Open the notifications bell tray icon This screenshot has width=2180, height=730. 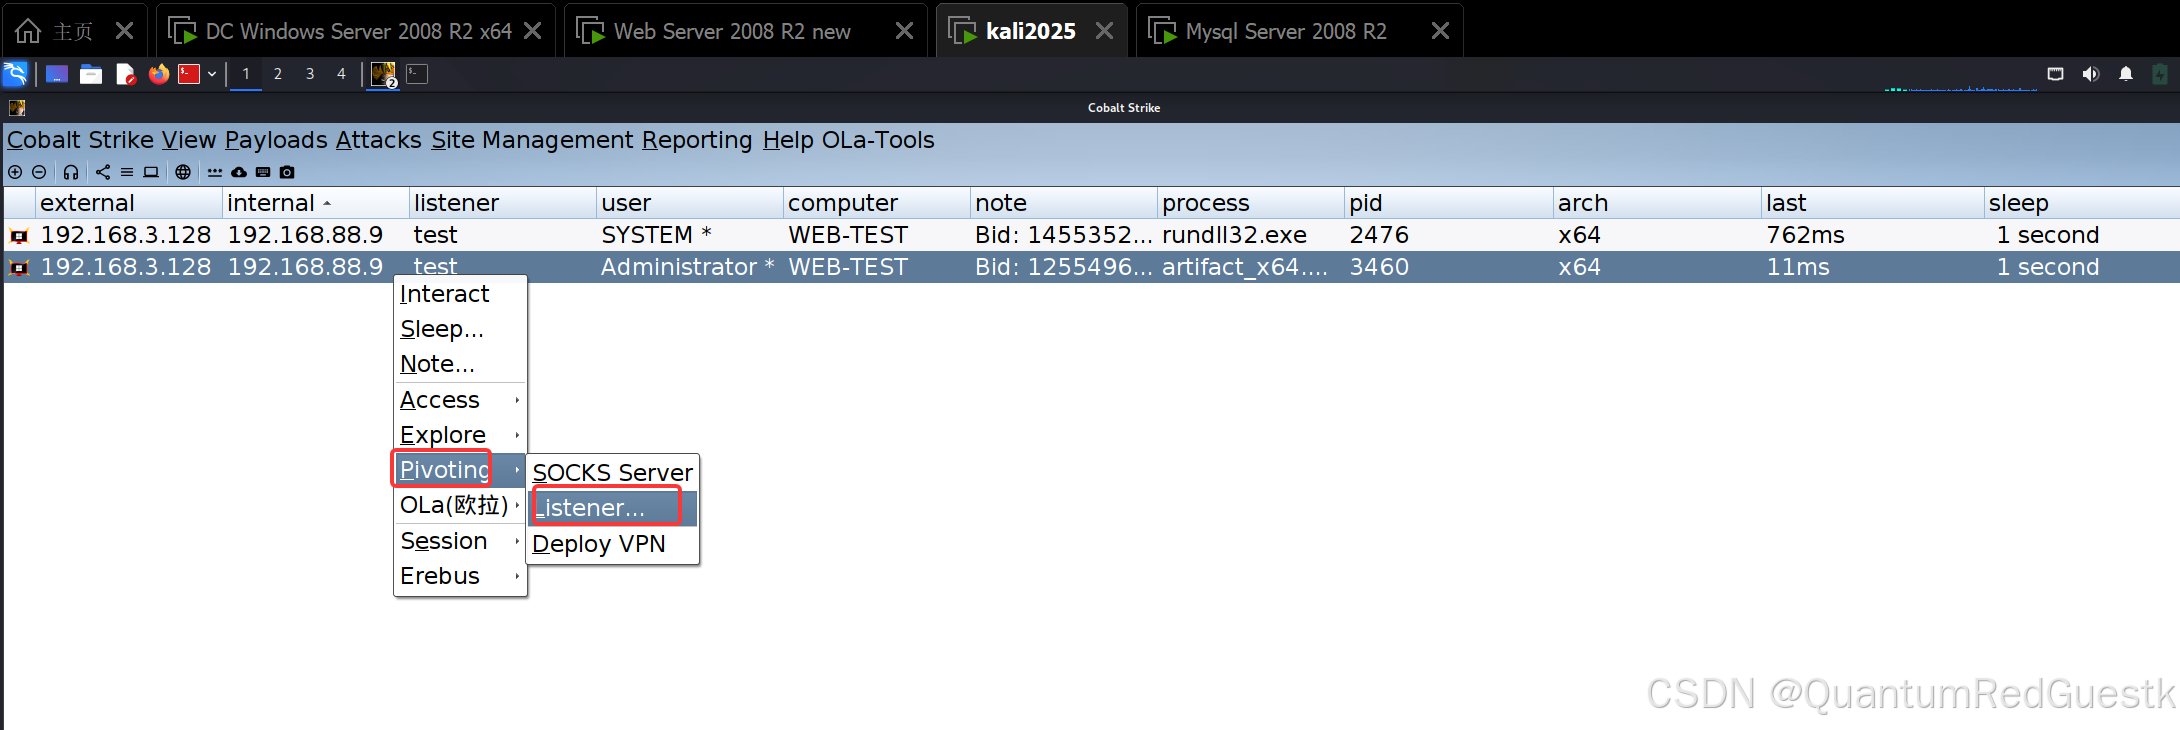[2126, 74]
